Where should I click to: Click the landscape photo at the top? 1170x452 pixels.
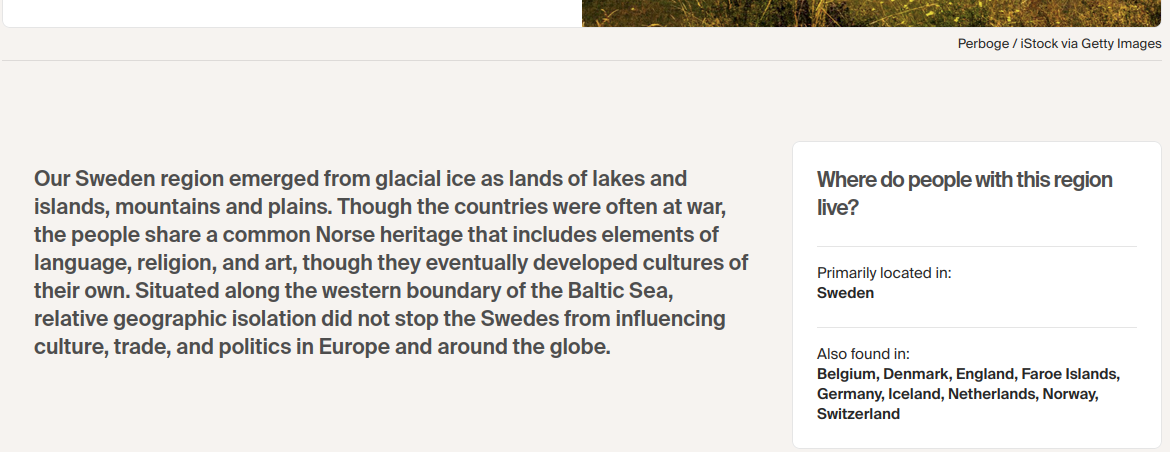click(x=875, y=12)
